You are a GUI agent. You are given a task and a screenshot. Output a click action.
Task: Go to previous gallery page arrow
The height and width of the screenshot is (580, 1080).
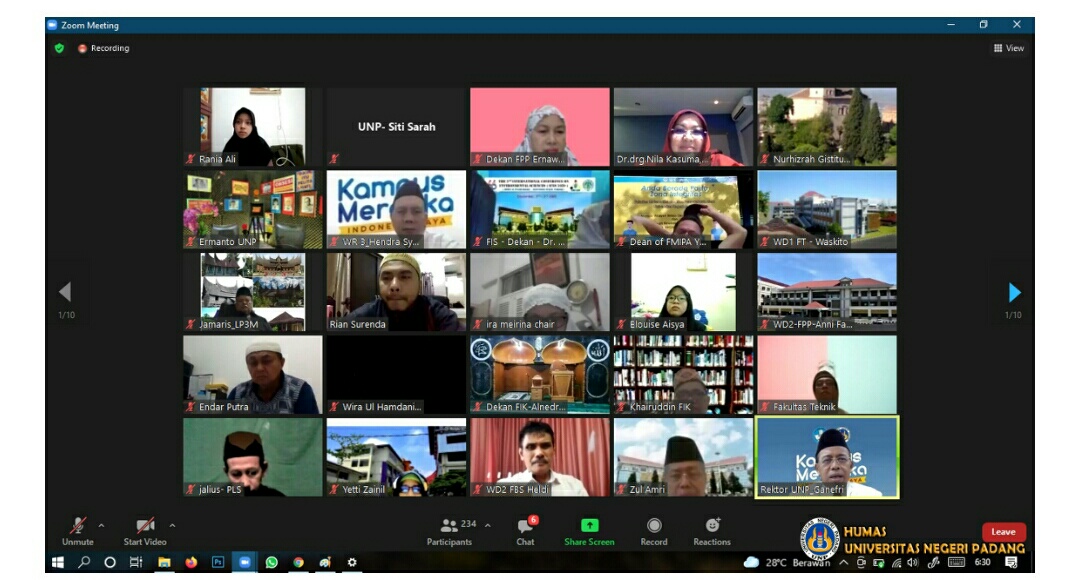click(x=65, y=292)
